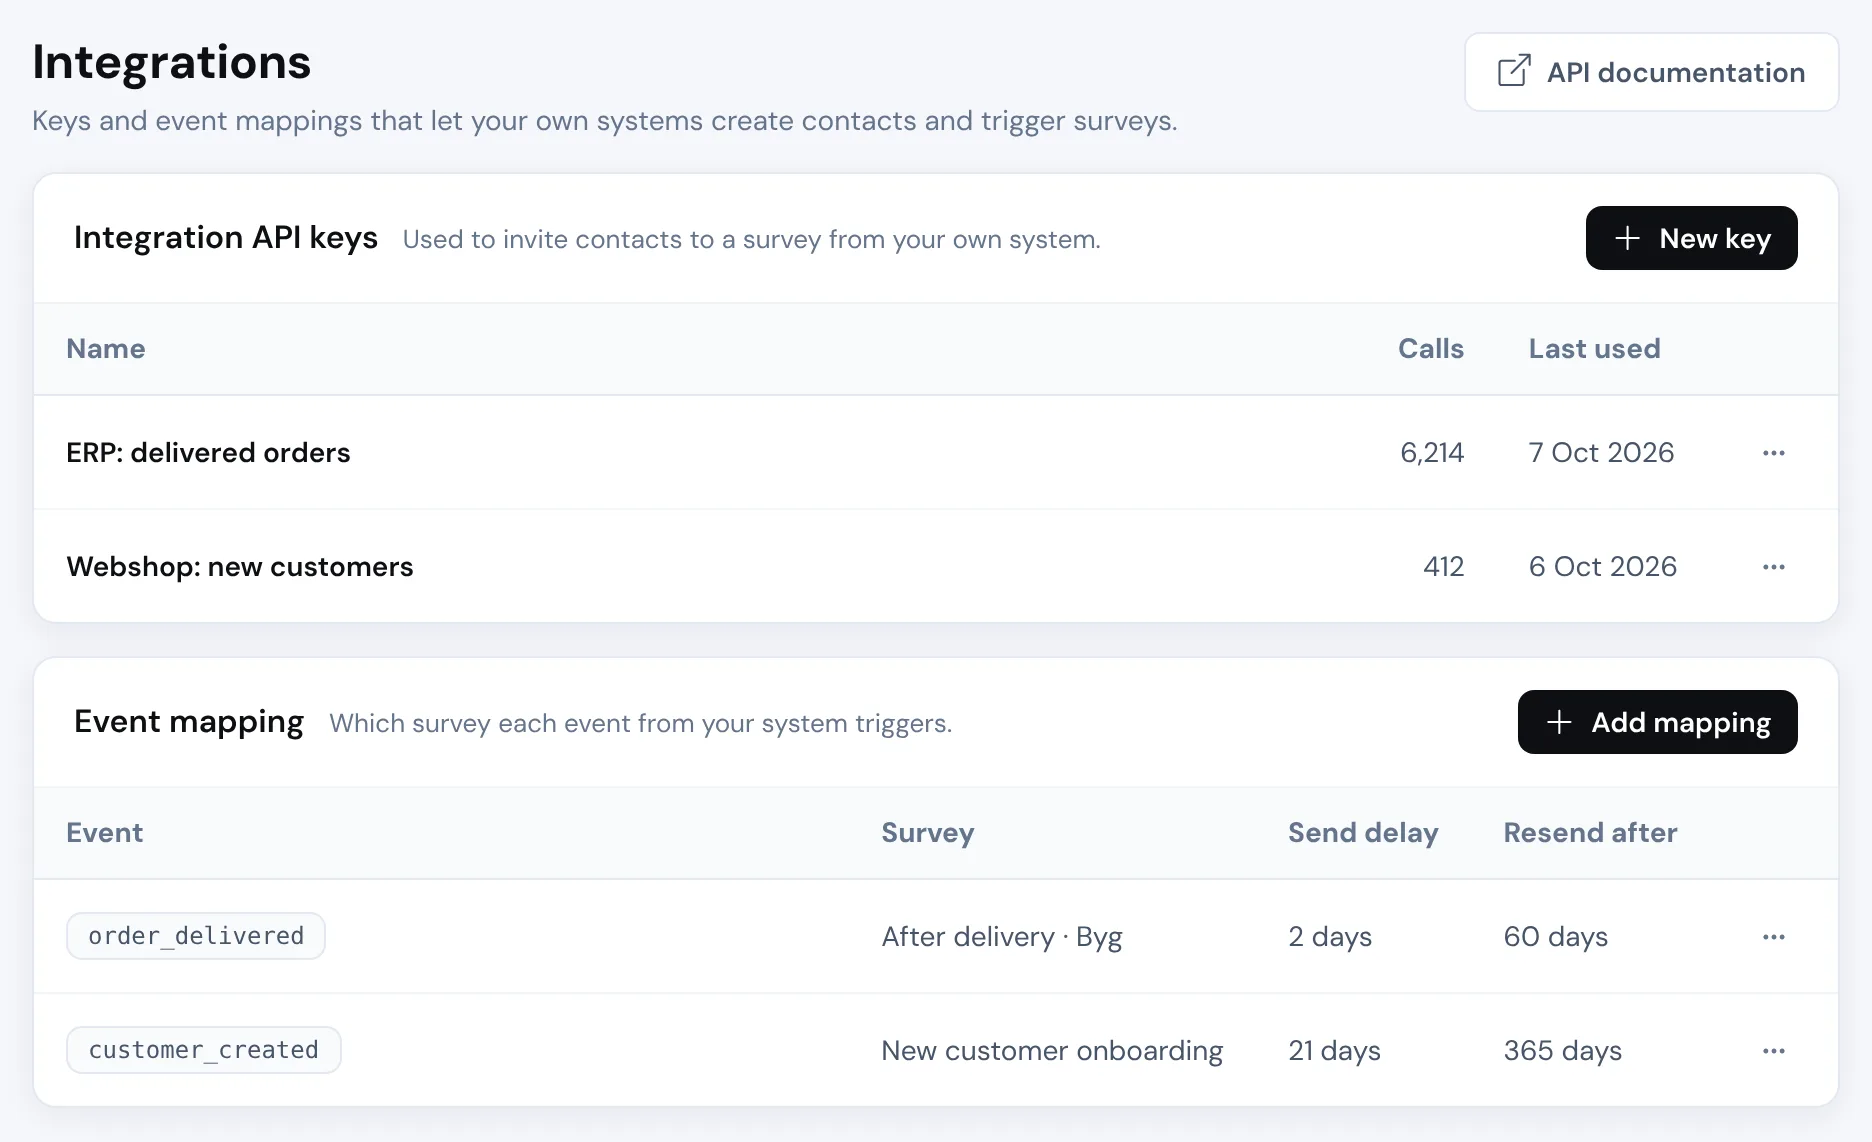Click the plus icon in Add mapping
This screenshot has width=1872, height=1142.
coord(1559,722)
